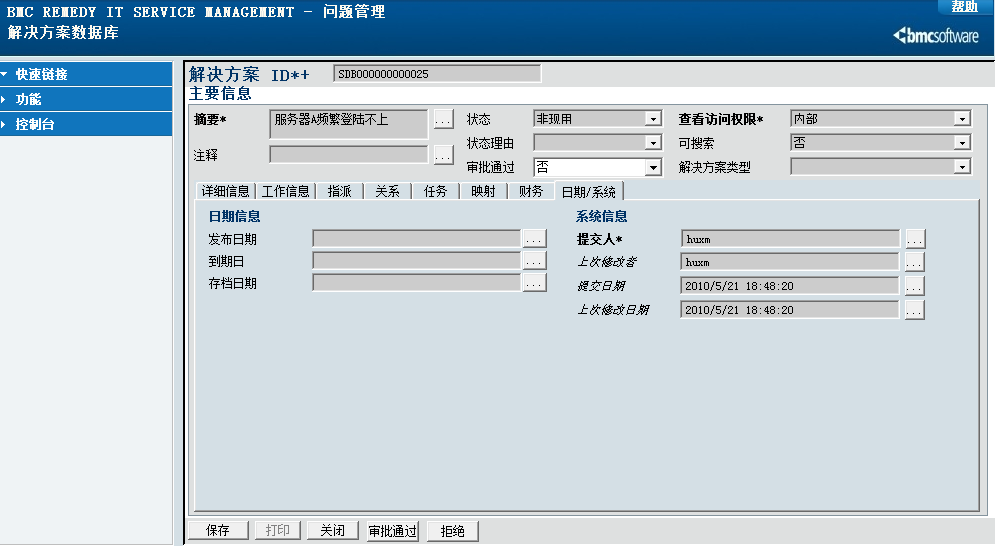The height and width of the screenshot is (546, 995).
Task: Click the 解决方案 ID input field
Action: point(437,74)
